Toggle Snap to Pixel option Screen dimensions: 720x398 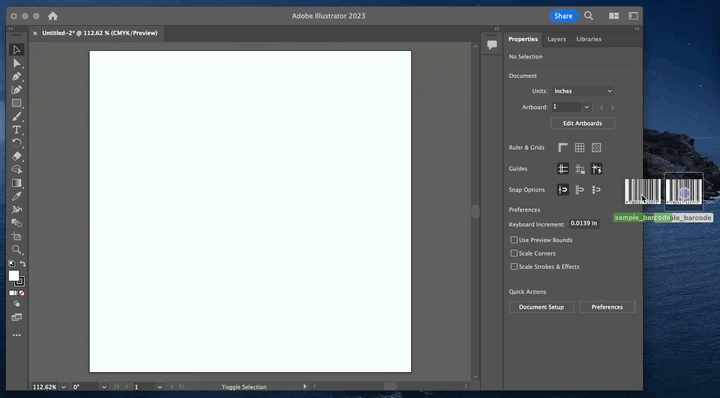pyautogui.click(x=579, y=190)
